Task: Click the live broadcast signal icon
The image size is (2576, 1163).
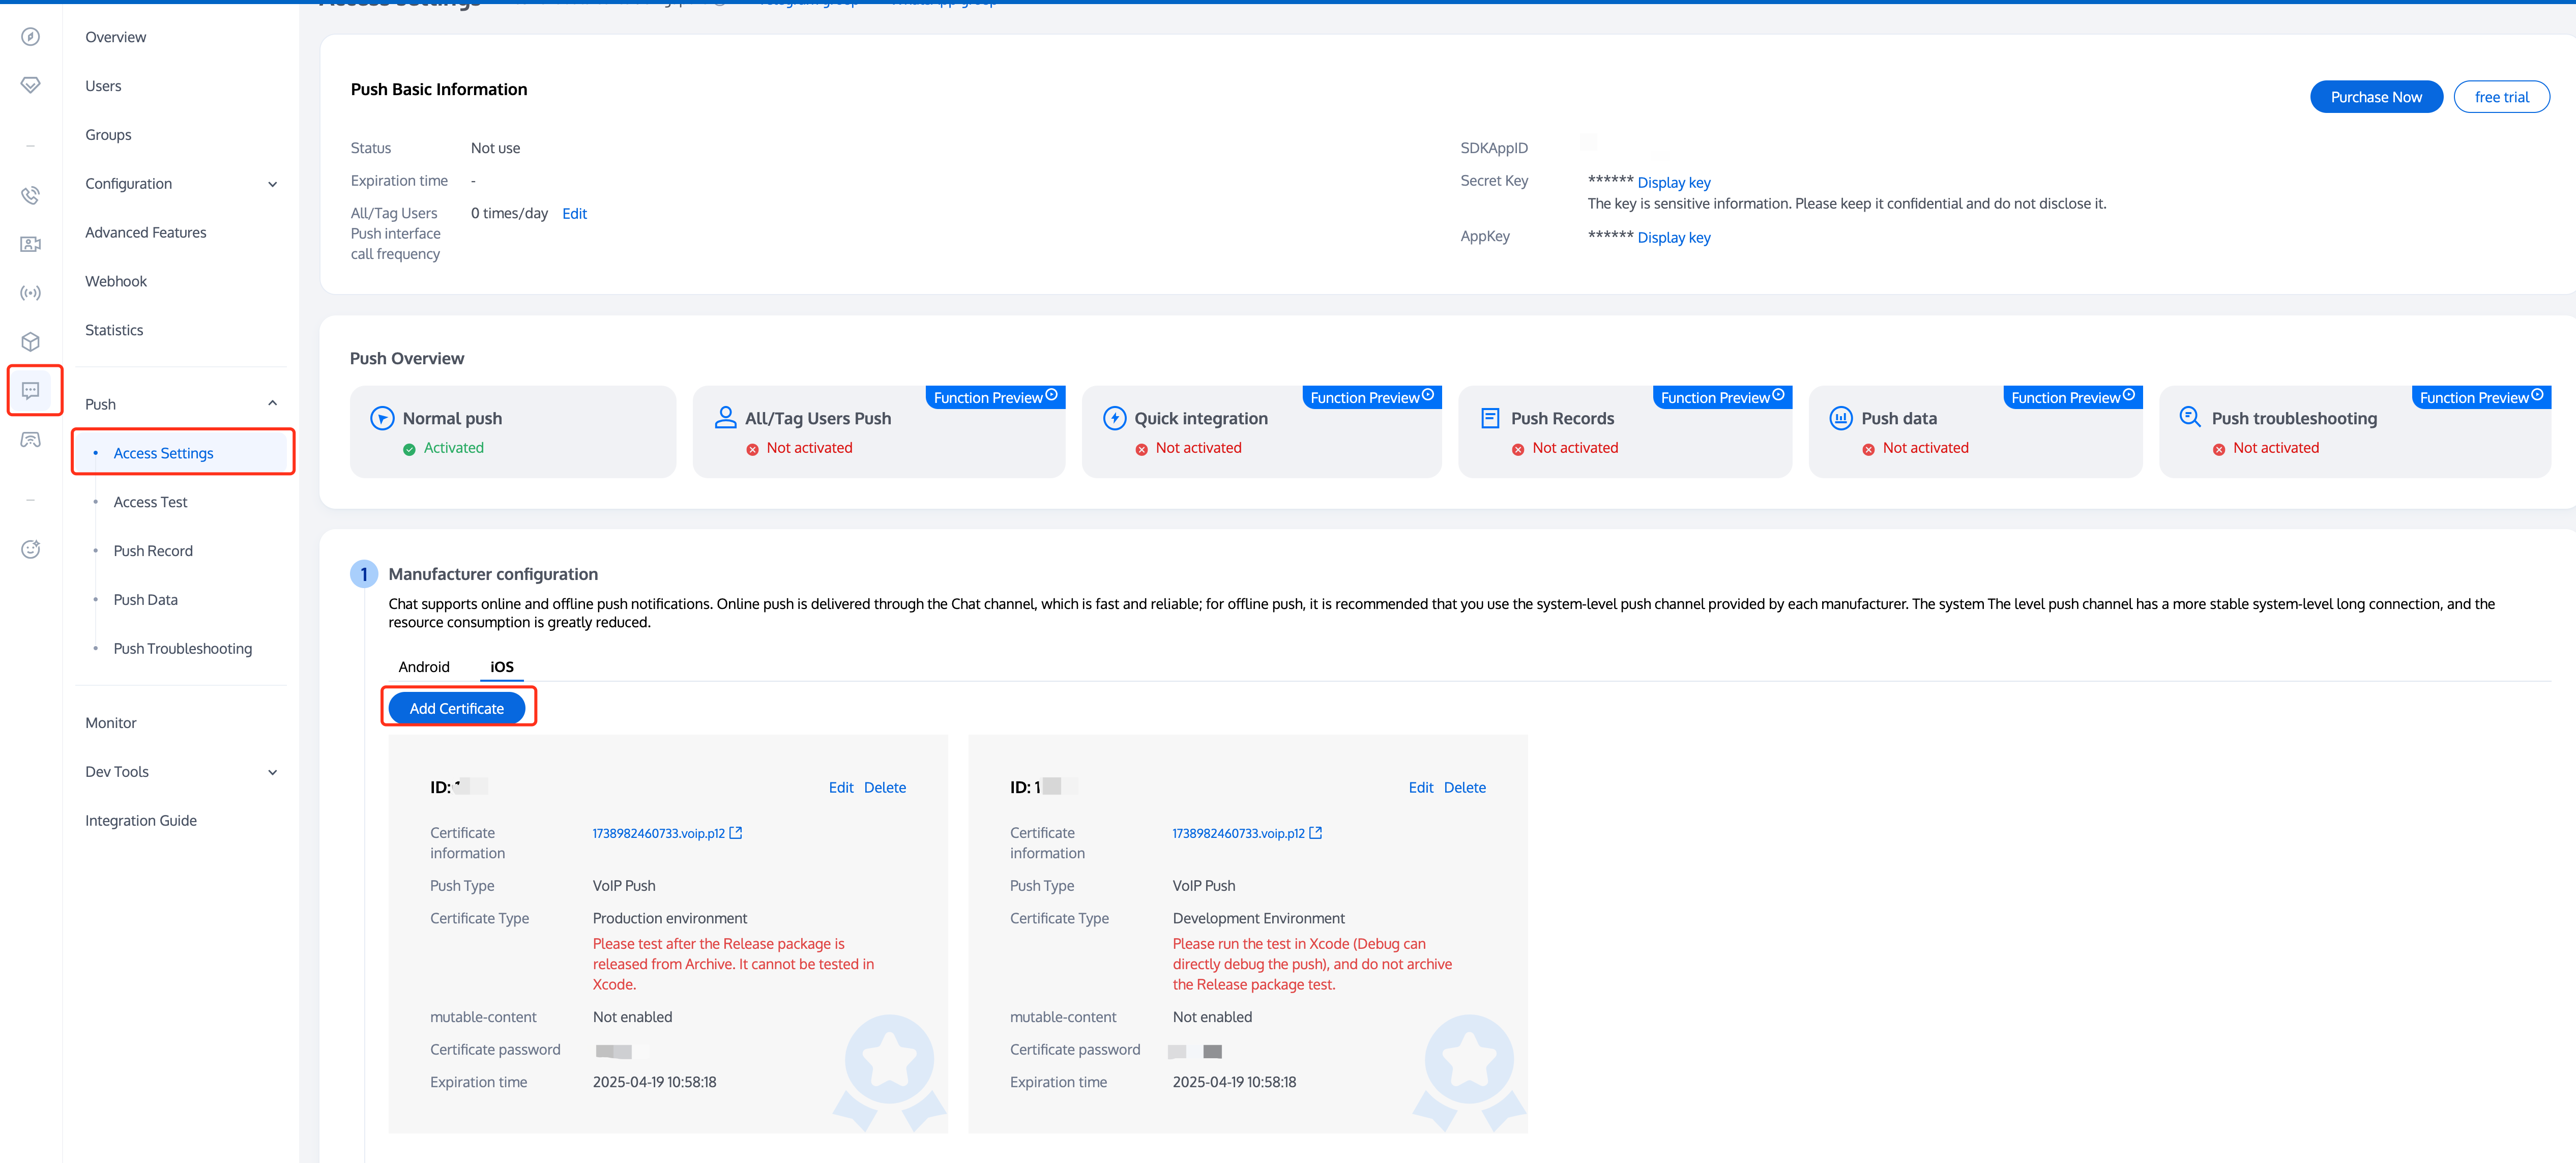Action: coord(30,292)
